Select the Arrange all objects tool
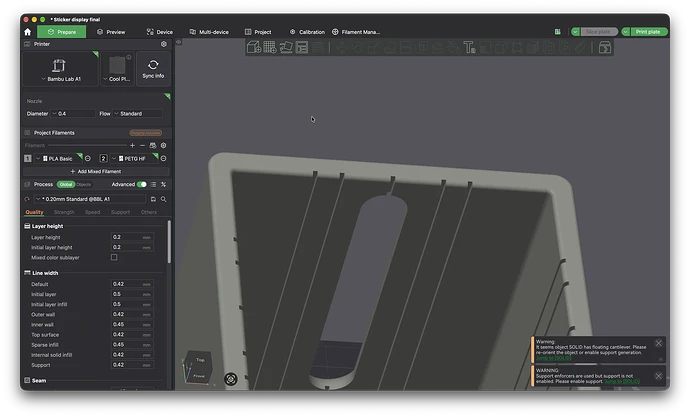Image resolution: width=690 pixels, height=417 pixels. coord(302,47)
